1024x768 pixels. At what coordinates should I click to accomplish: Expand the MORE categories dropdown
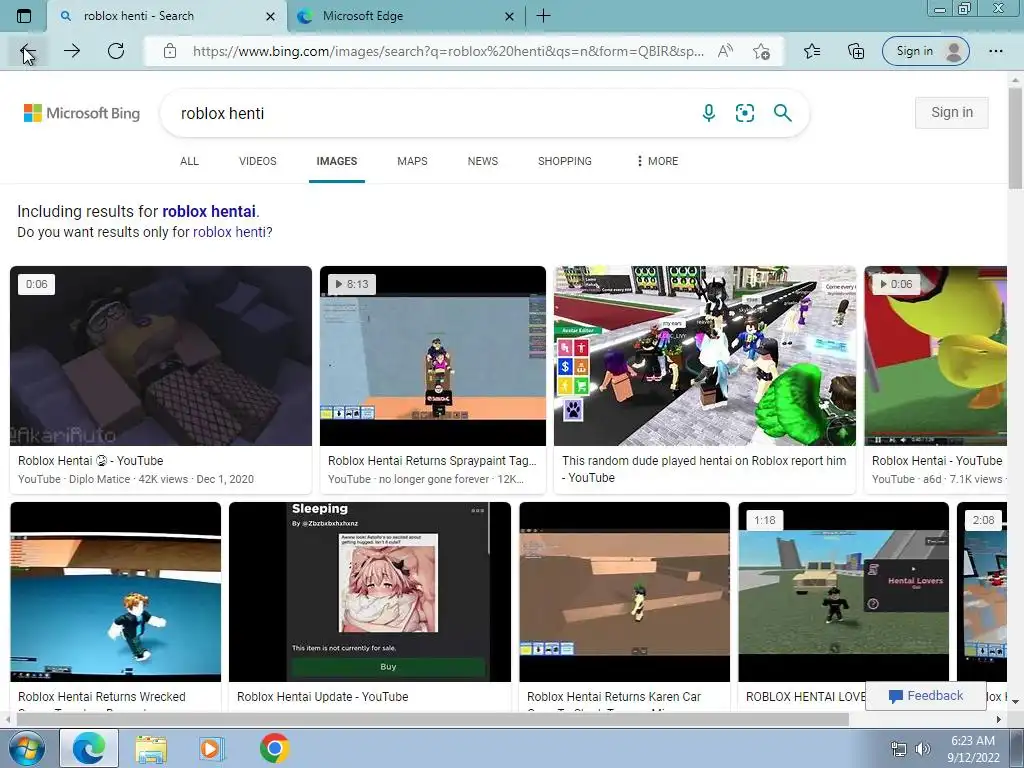point(658,161)
